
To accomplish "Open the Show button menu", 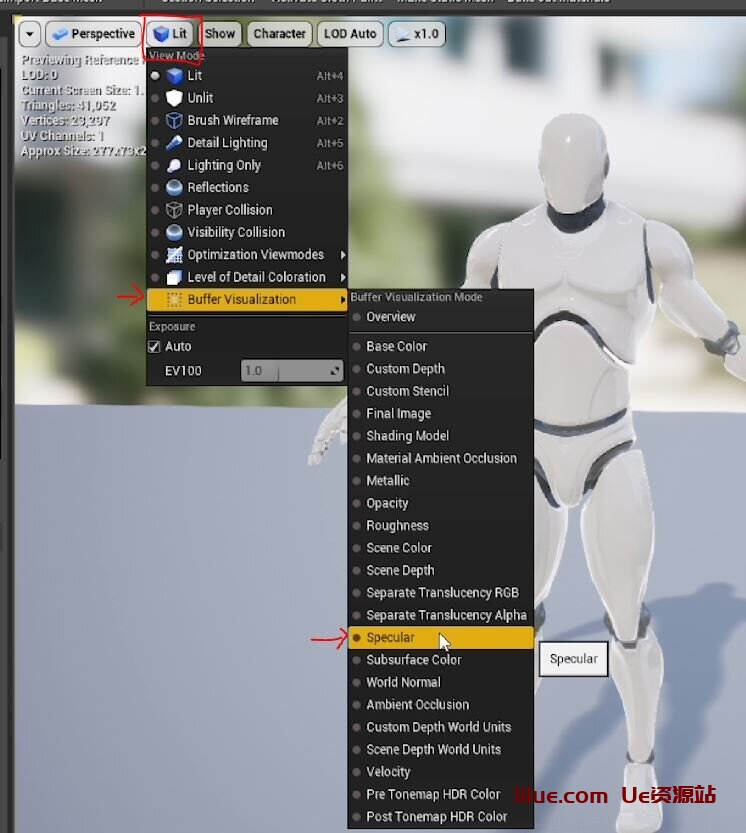I will (x=220, y=34).
